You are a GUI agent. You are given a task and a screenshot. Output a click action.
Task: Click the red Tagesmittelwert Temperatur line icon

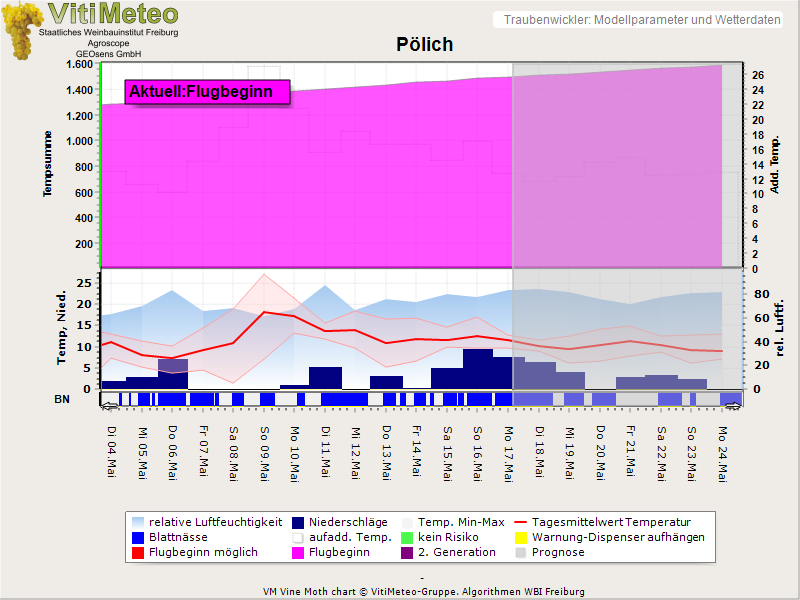pyautogui.click(x=520, y=522)
